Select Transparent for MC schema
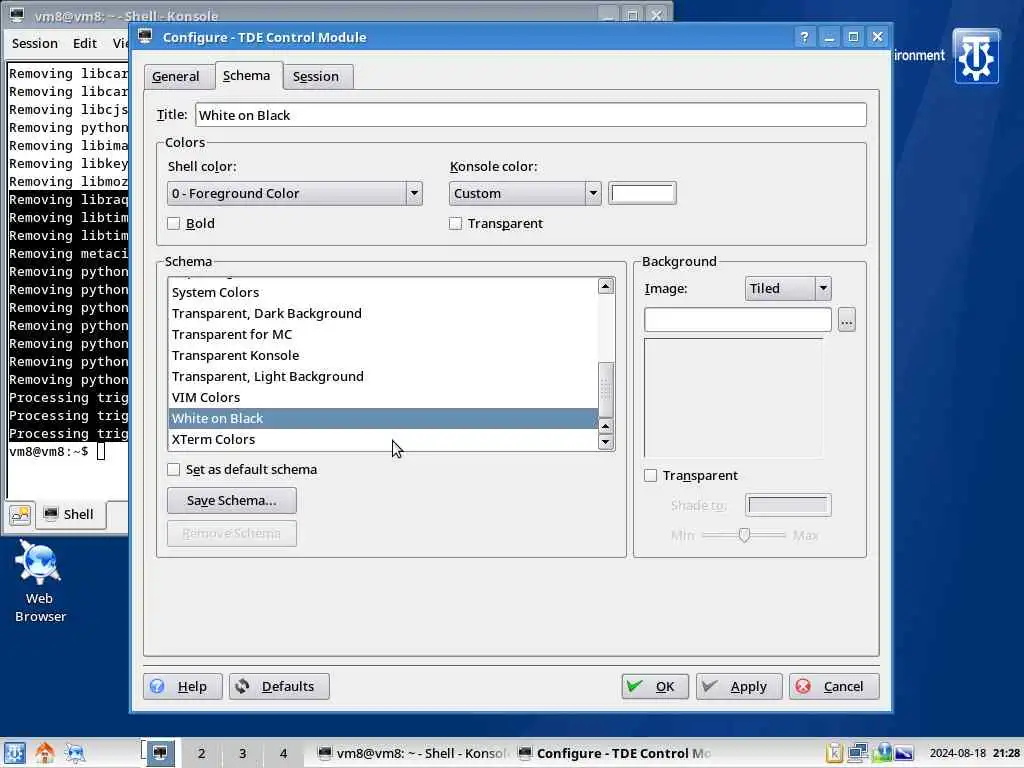Viewport: 1024px width, 768px height. click(x=383, y=334)
